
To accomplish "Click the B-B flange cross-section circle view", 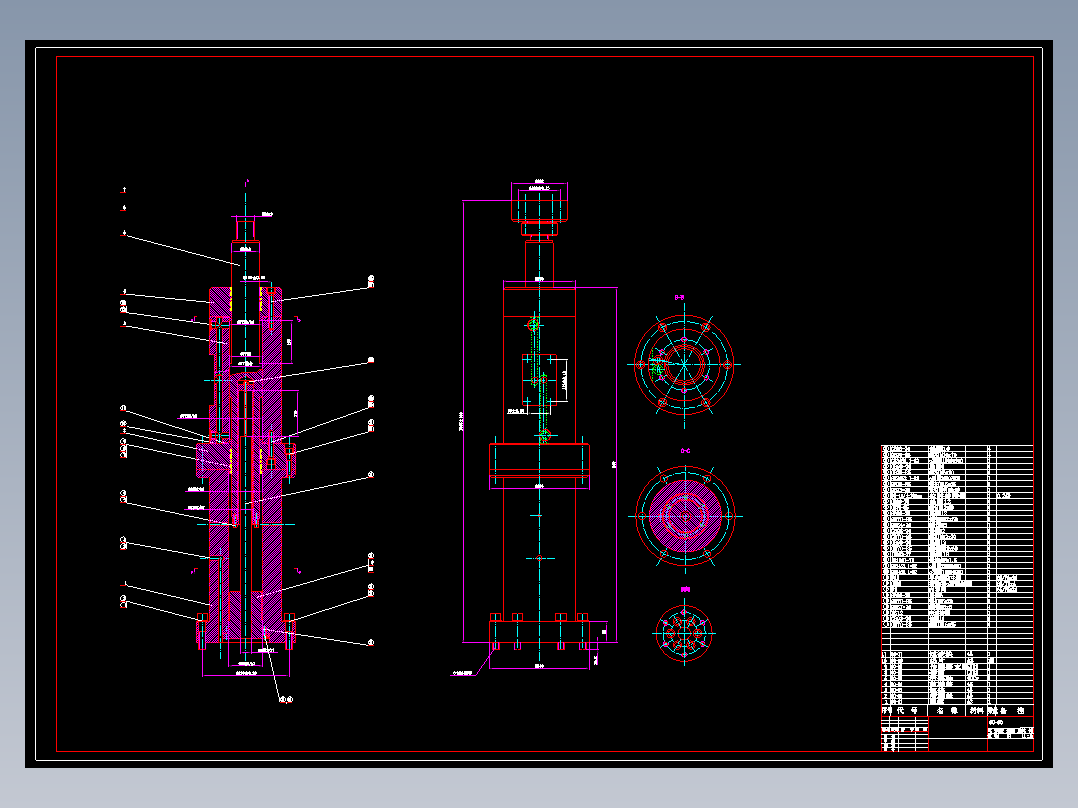I will tap(685, 365).
